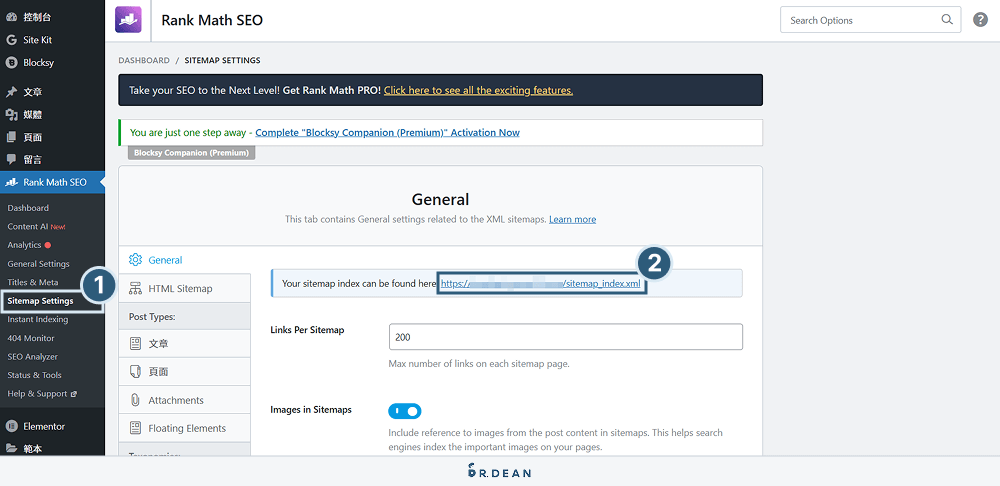The width and height of the screenshot is (1000, 486).
Task: Click the paperclip icon for Attachments
Action: click(x=135, y=400)
